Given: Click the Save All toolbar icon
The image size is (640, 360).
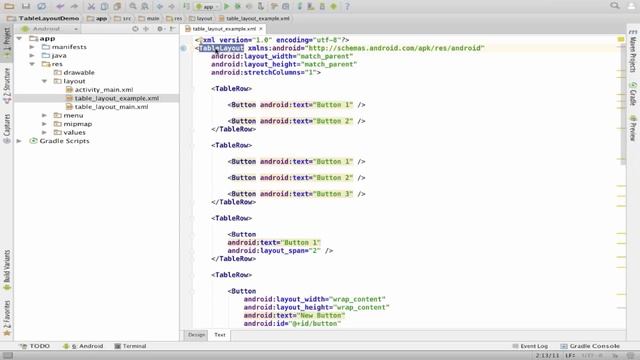Looking at the screenshot, I should [26, 6].
